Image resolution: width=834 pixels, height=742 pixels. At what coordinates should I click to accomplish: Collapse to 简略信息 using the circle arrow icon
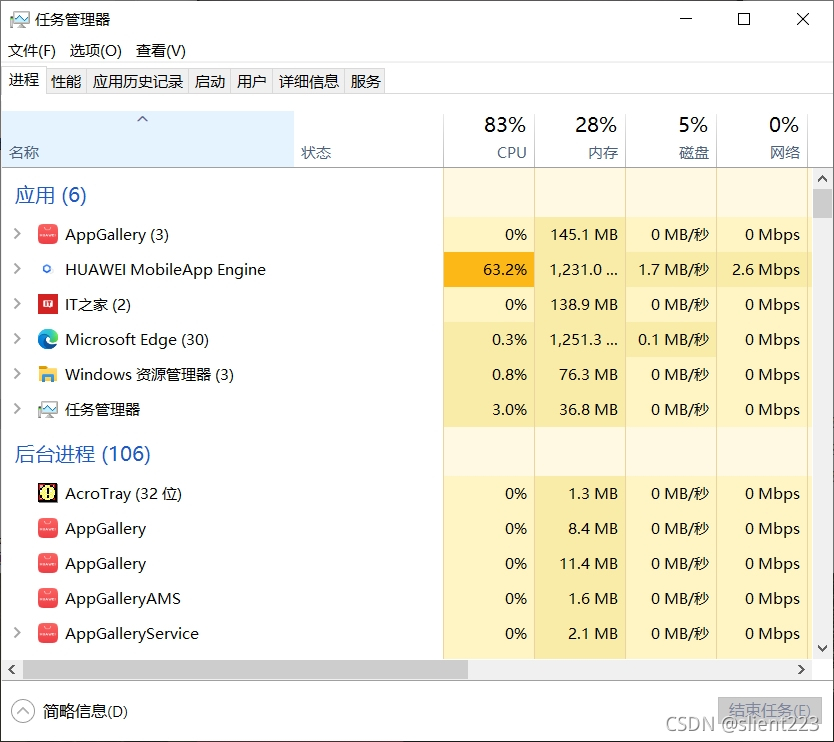pos(23,711)
